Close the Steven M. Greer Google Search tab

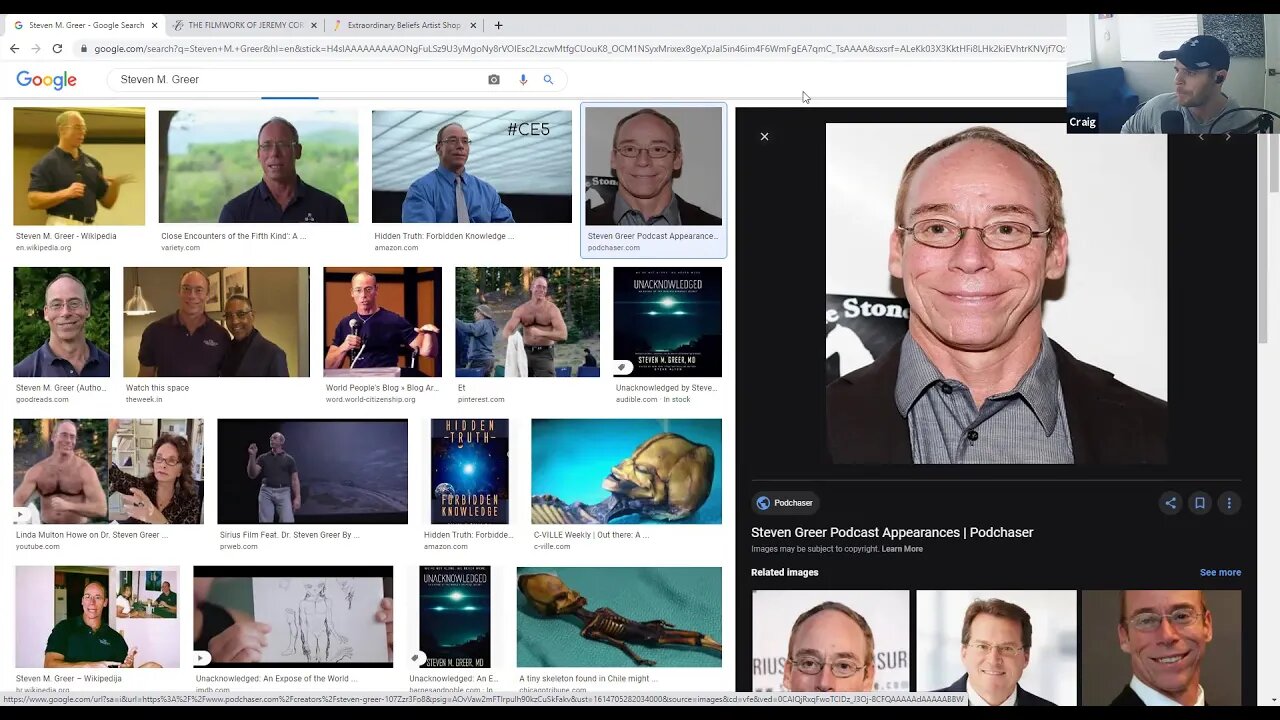154,25
